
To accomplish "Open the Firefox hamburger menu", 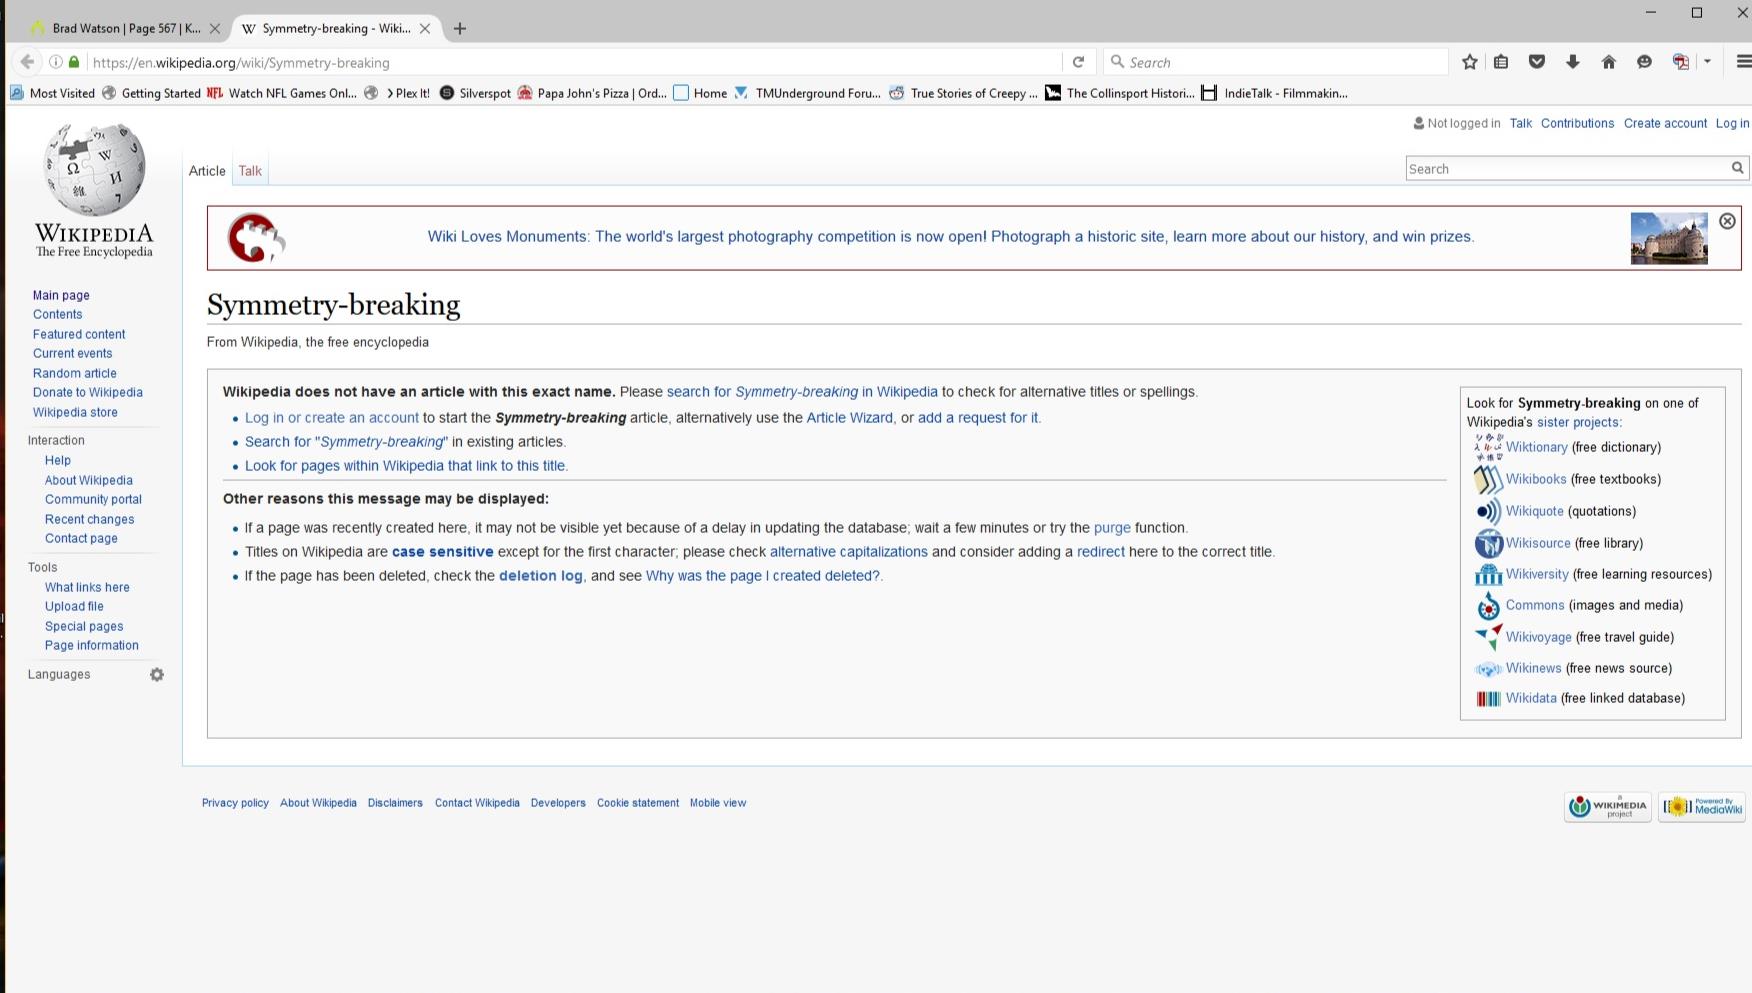I will tap(1743, 62).
